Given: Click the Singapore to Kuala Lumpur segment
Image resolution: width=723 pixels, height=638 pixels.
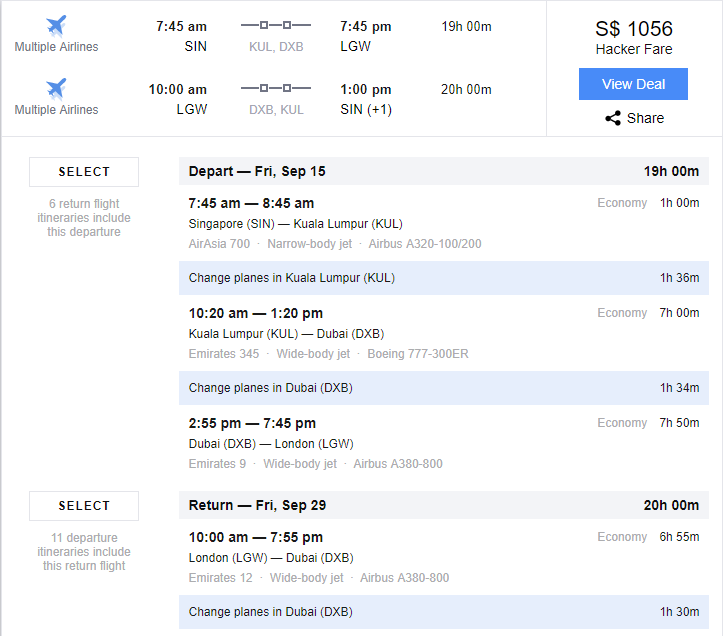Looking at the screenshot, I should coord(444,223).
